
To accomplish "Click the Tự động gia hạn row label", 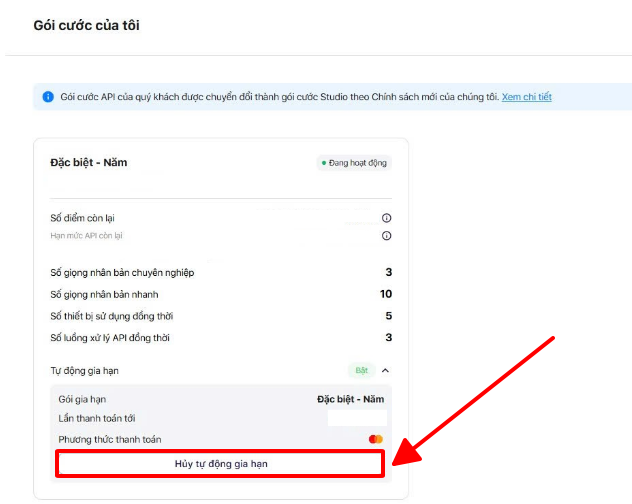I will 84,370.
